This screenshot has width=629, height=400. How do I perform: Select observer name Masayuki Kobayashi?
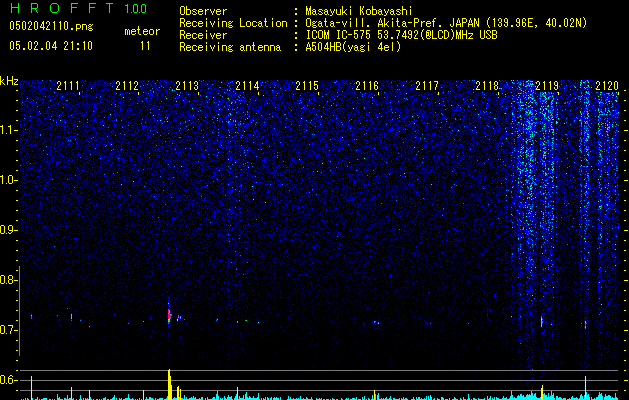point(359,11)
